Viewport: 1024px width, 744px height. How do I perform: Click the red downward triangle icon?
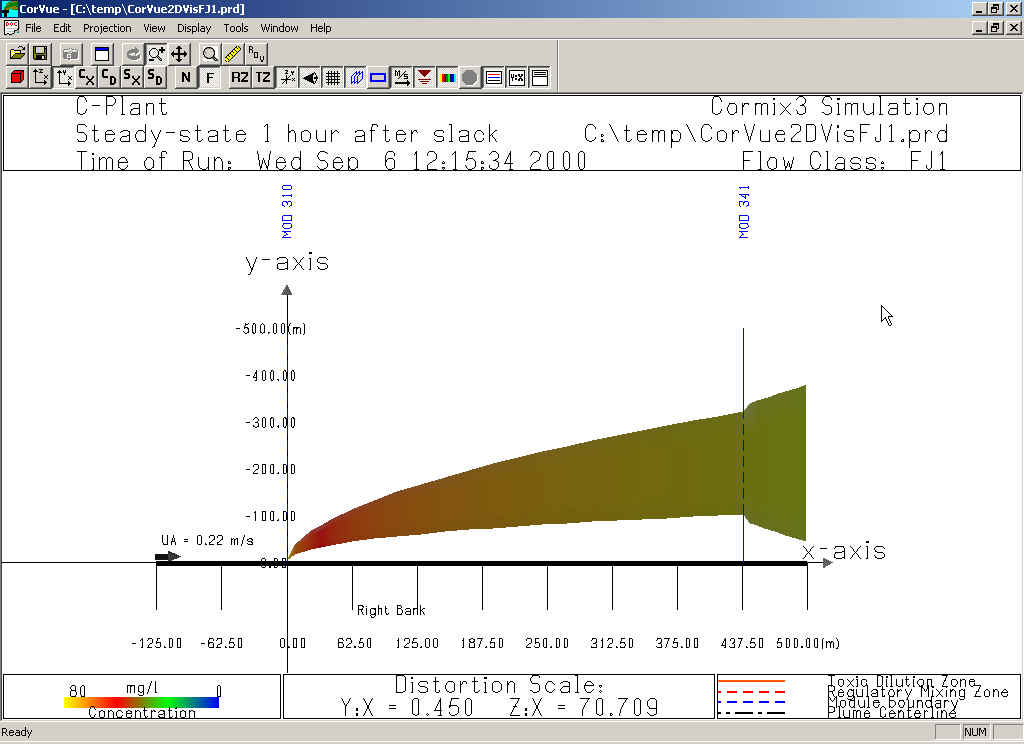coord(424,77)
